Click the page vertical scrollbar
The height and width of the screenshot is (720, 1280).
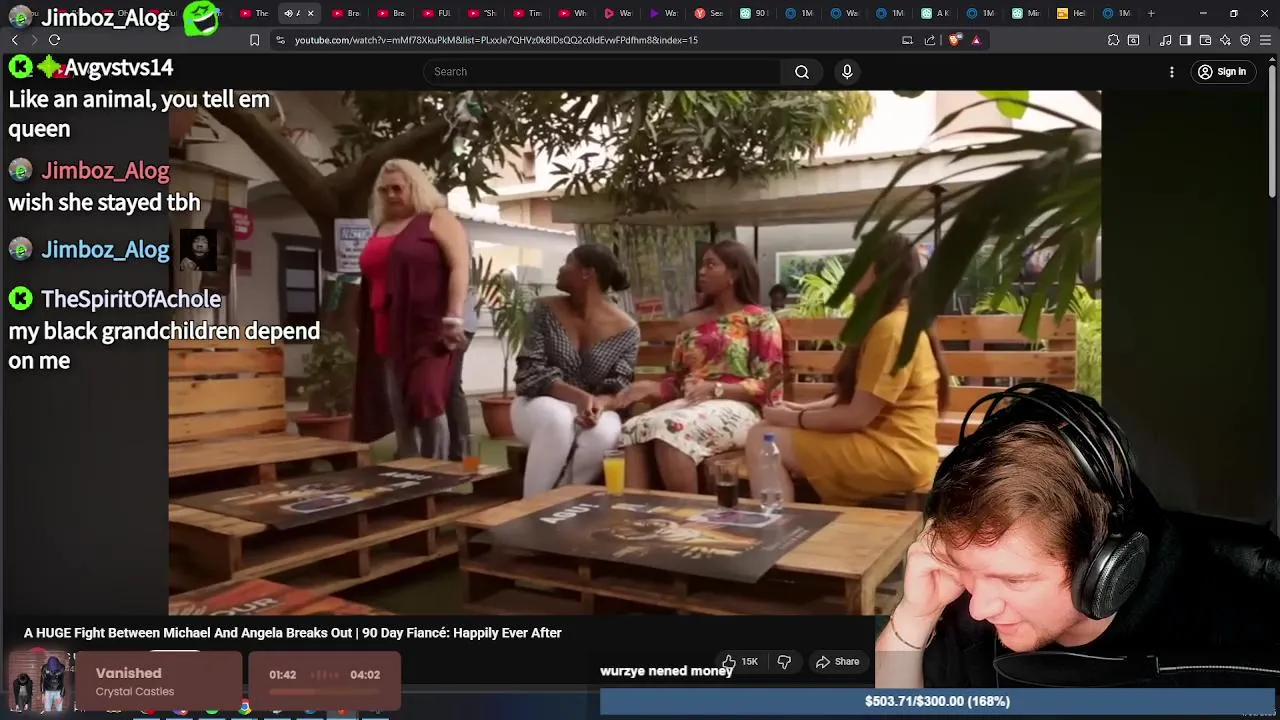(x=1273, y=130)
